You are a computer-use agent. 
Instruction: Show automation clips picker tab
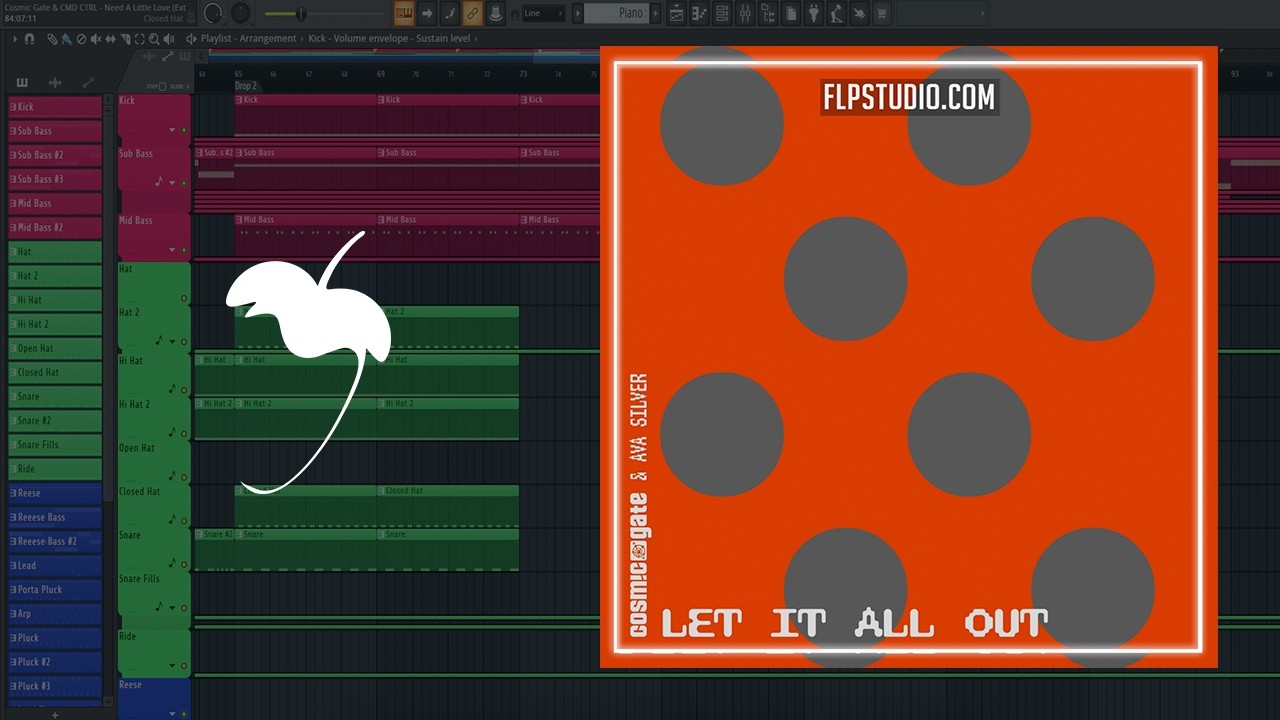click(x=88, y=83)
